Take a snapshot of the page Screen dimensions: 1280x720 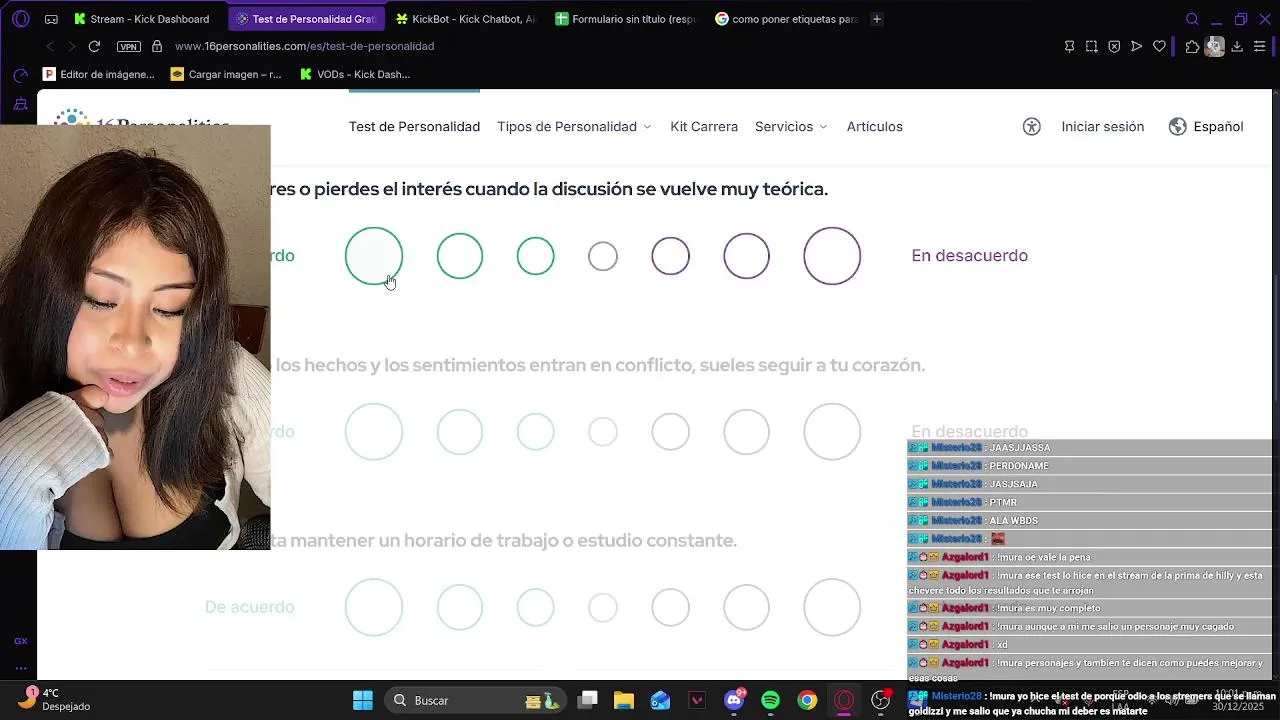(x=1092, y=46)
